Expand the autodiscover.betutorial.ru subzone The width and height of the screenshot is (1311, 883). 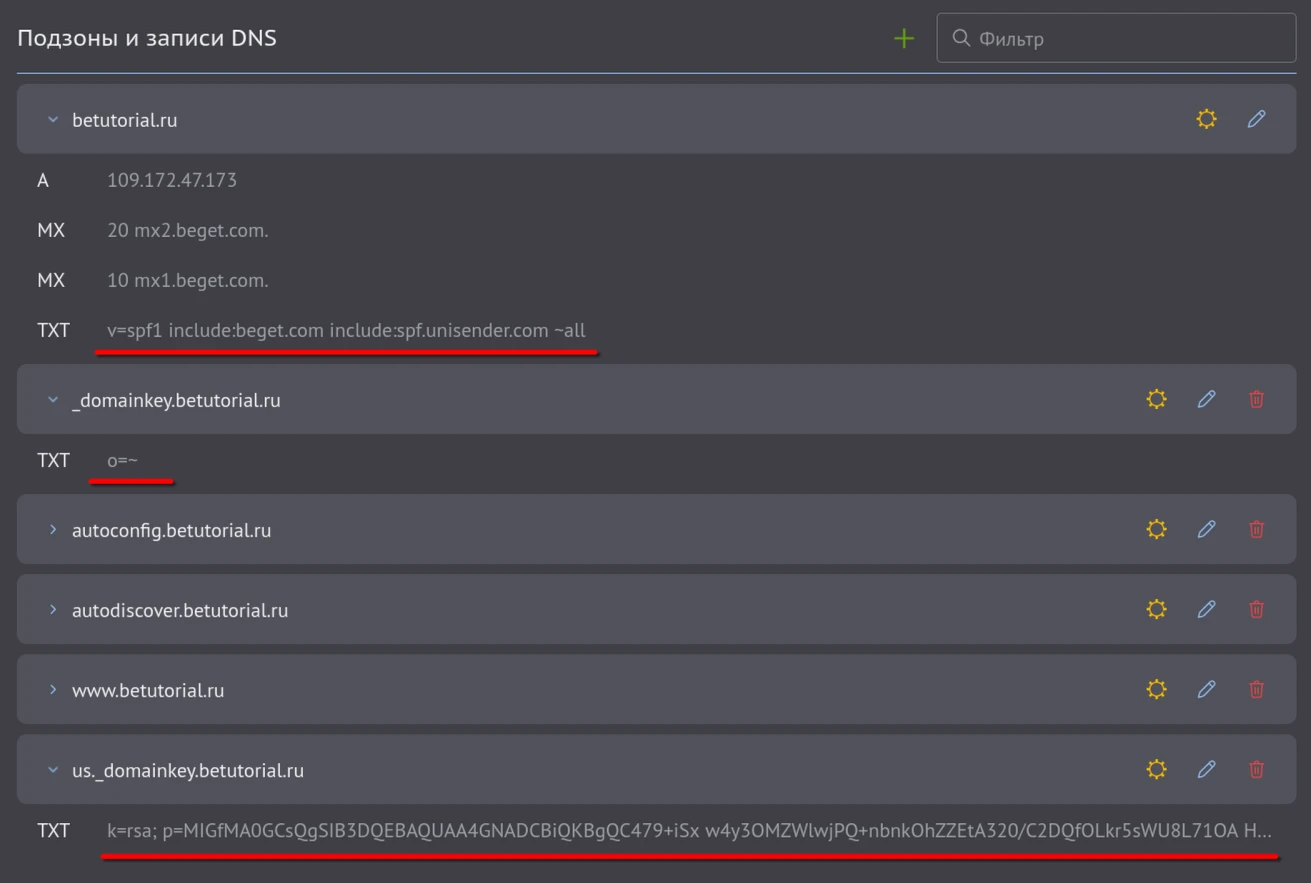pyautogui.click(x=53, y=610)
